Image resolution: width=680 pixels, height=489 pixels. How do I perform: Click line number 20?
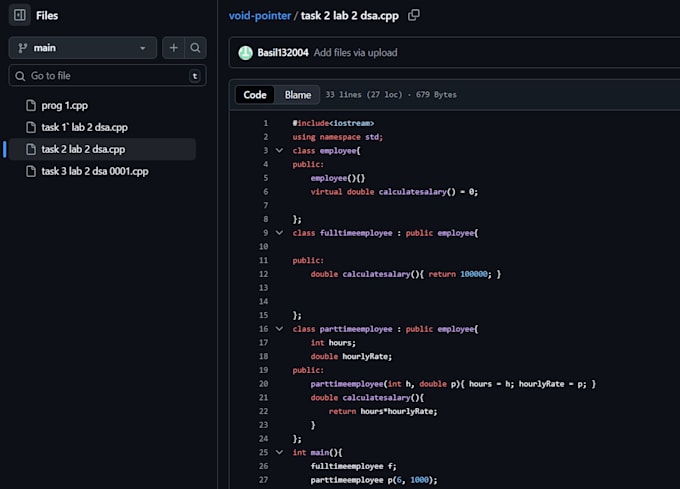pos(263,384)
